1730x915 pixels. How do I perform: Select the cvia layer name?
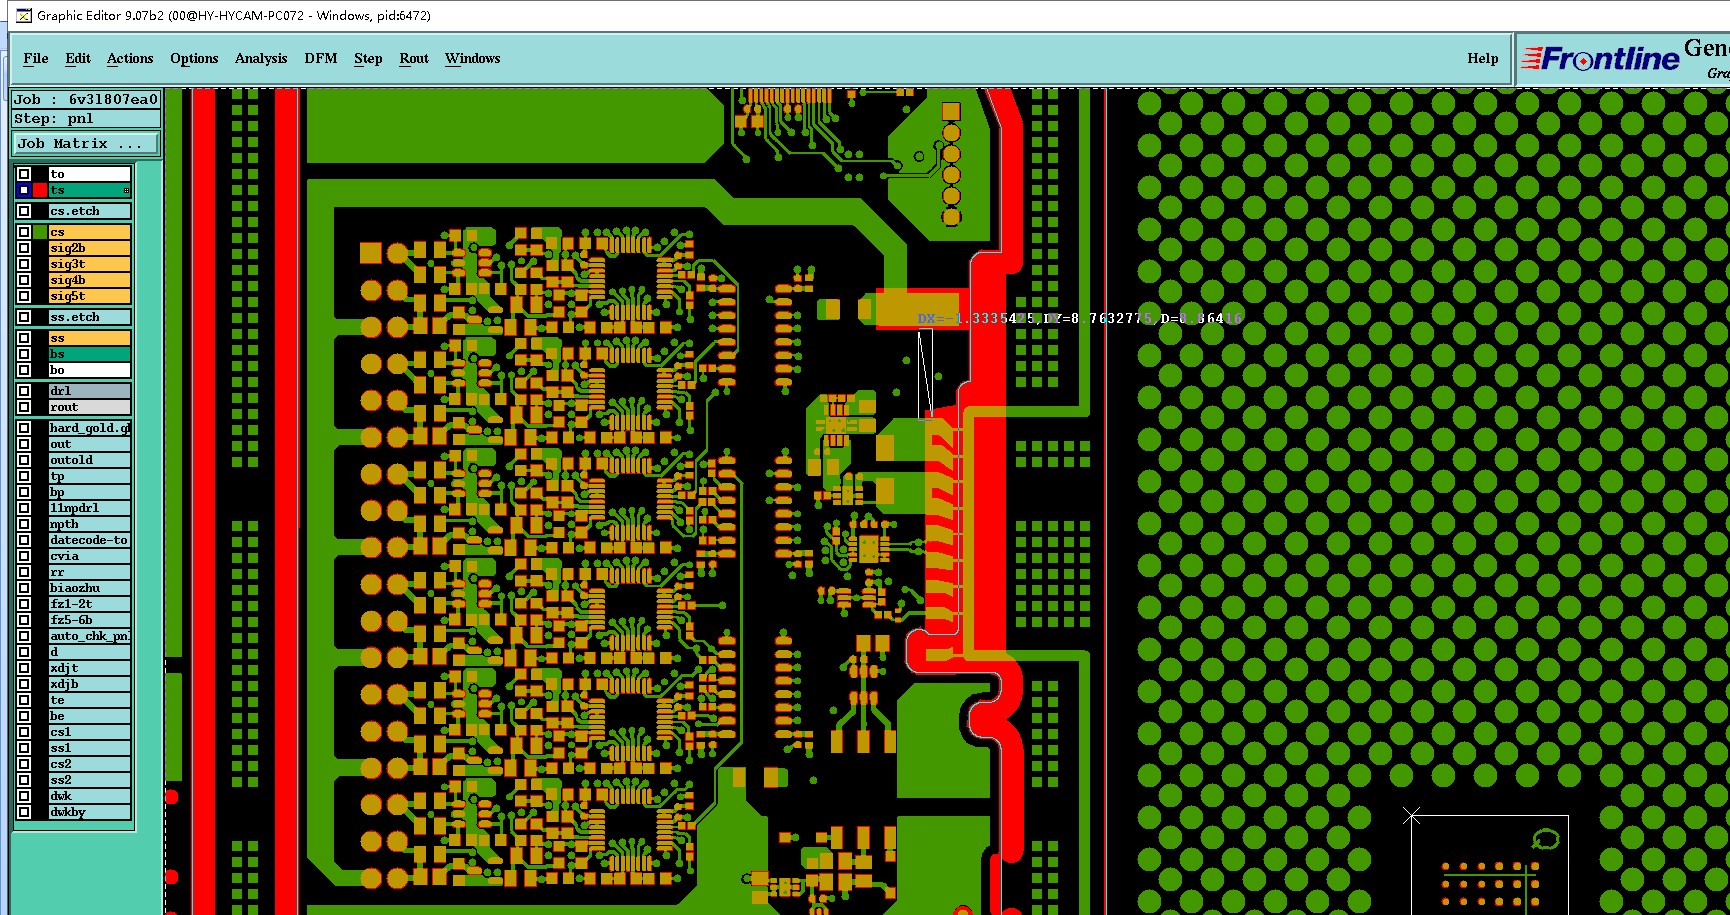[x=90, y=556]
